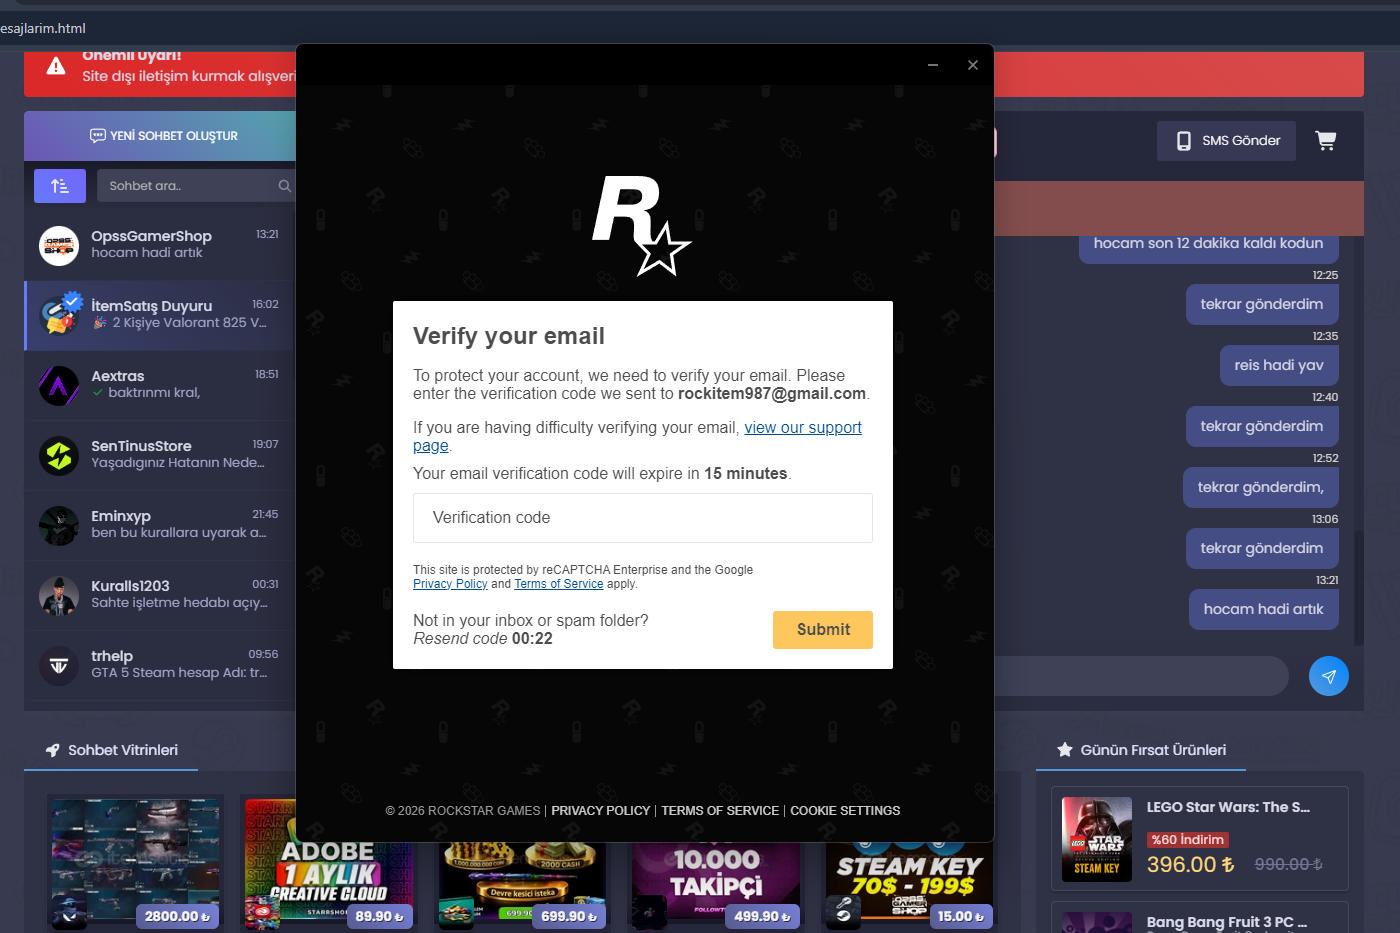The image size is (1400, 933).
Task: Click the warning triangle icon in red banner
Action: tap(56, 66)
